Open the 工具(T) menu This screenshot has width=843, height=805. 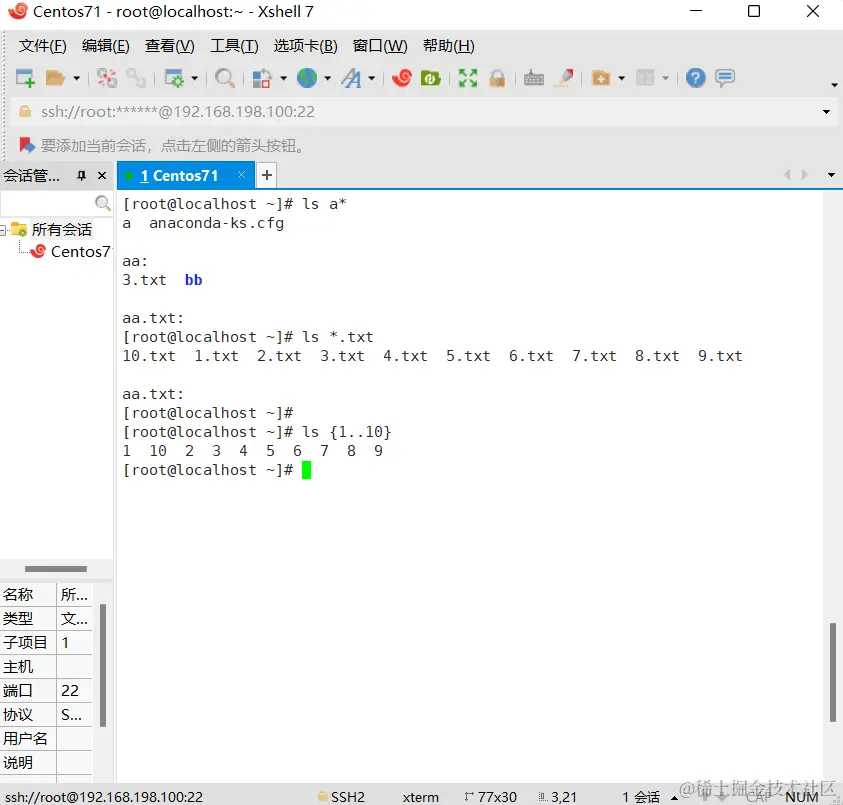(x=234, y=46)
